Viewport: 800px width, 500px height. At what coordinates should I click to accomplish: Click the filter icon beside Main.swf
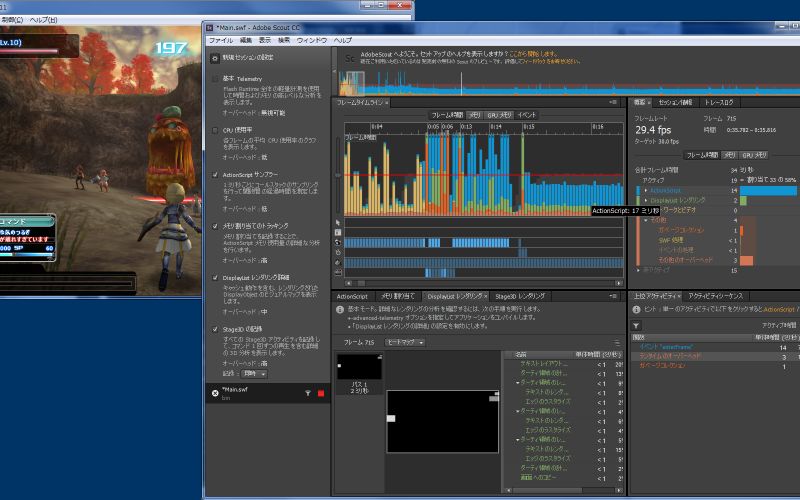(307, 394)
